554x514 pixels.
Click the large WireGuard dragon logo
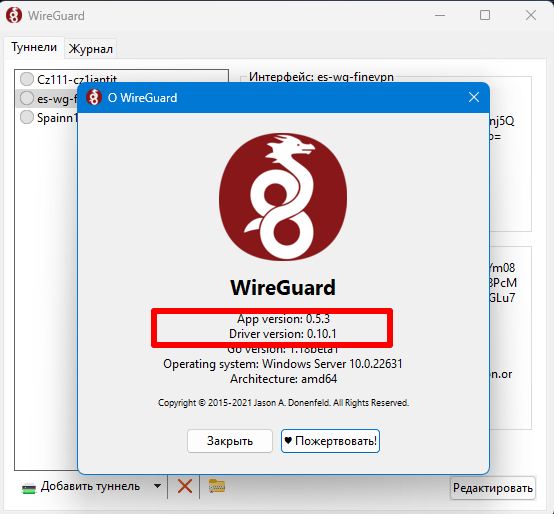[x=283, y=197]
